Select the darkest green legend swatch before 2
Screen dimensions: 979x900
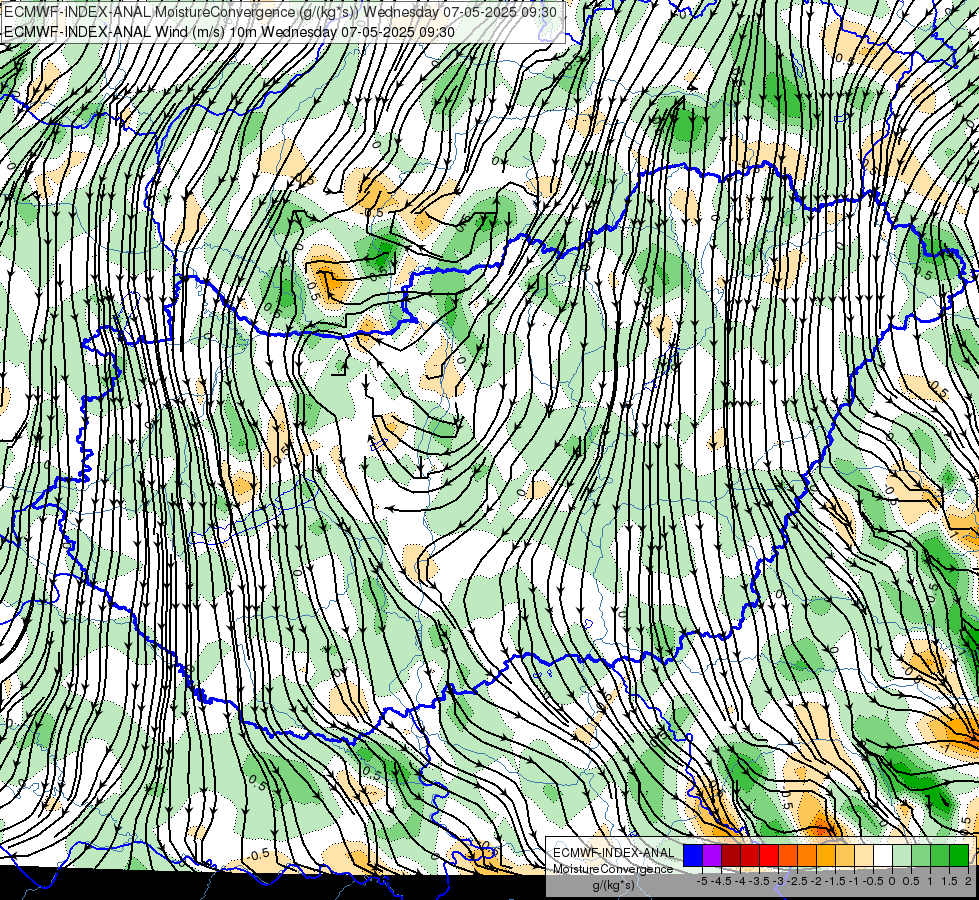point(959,855)
